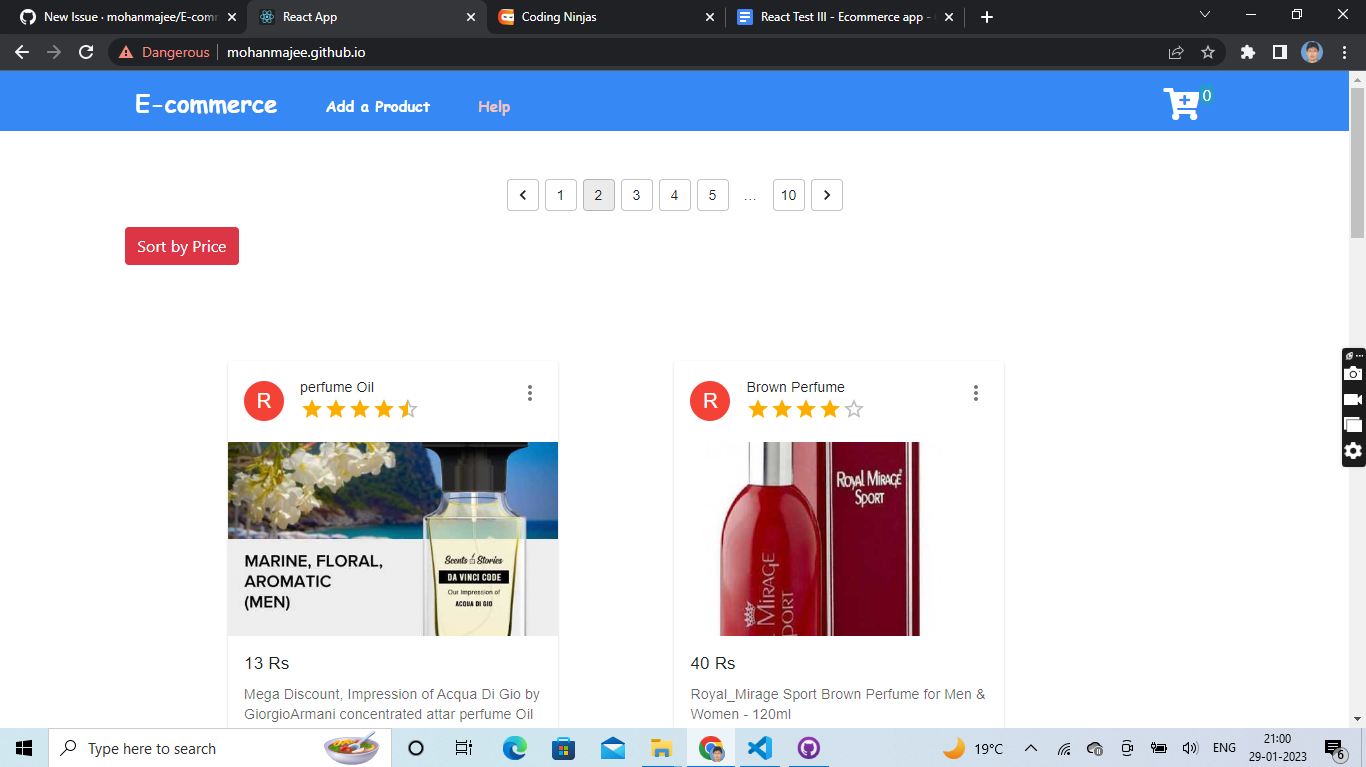Go to previous page arrow in pagination
Image resolution: width=1366 pixels, height=767 pixels.
pyautogui.click(x=523, y=195)
